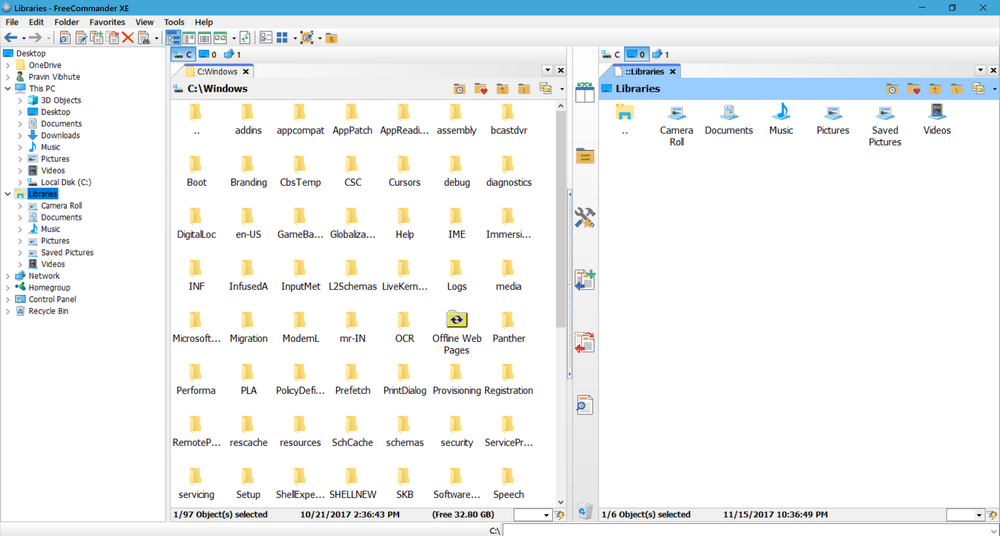Viewport: 1000px width, 536px height.
Task: Swap panels using splitter top icon
Action: coord(585,93)
